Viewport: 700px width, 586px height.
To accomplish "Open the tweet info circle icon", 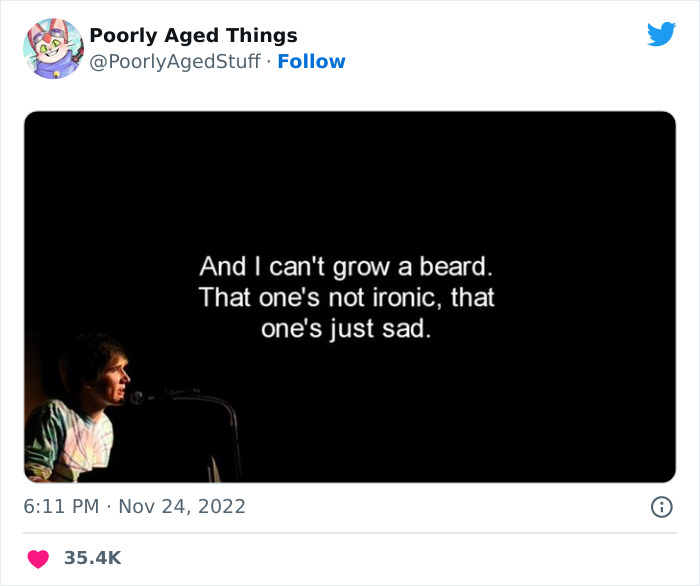I will [x=661, y=507].
